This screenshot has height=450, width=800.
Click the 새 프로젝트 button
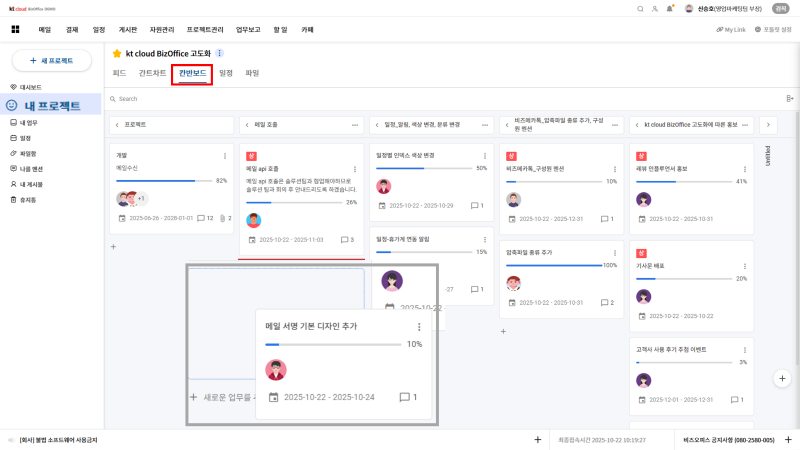51,61
